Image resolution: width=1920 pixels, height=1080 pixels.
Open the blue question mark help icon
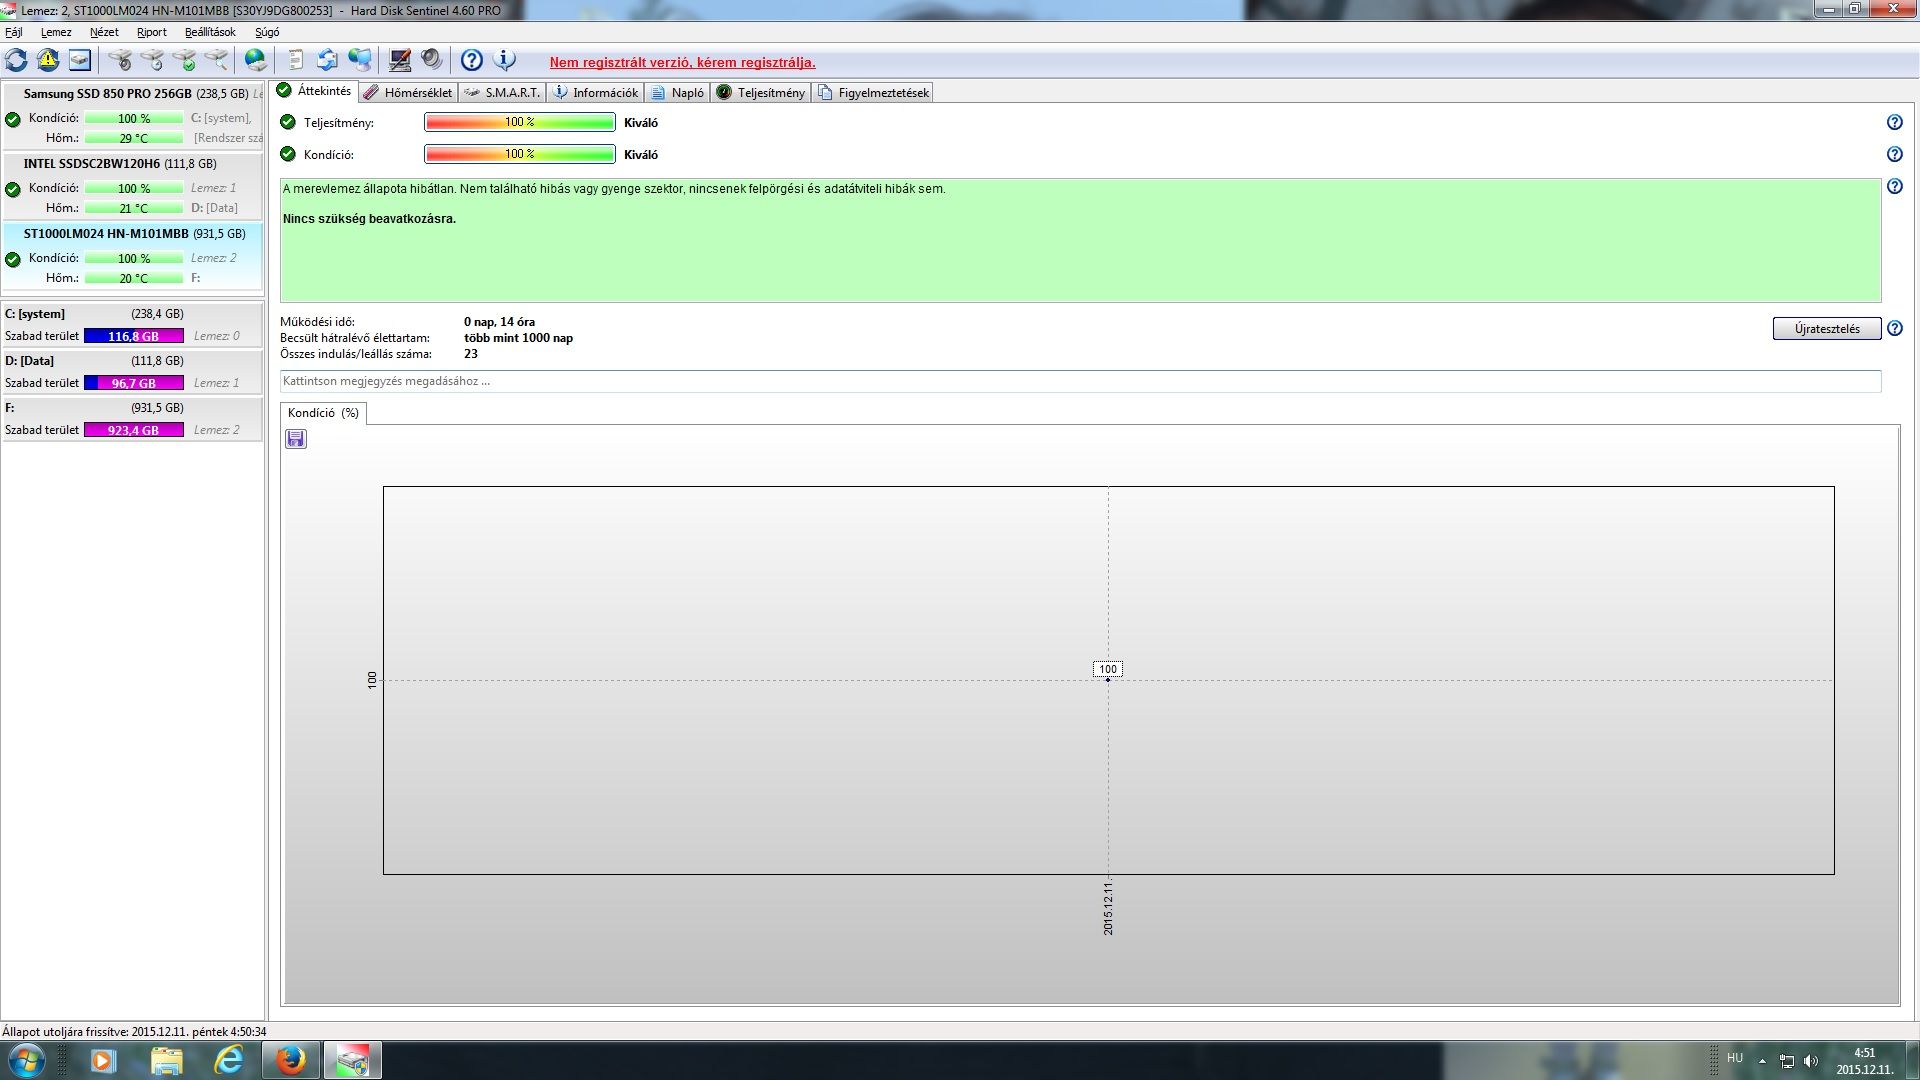472,60
